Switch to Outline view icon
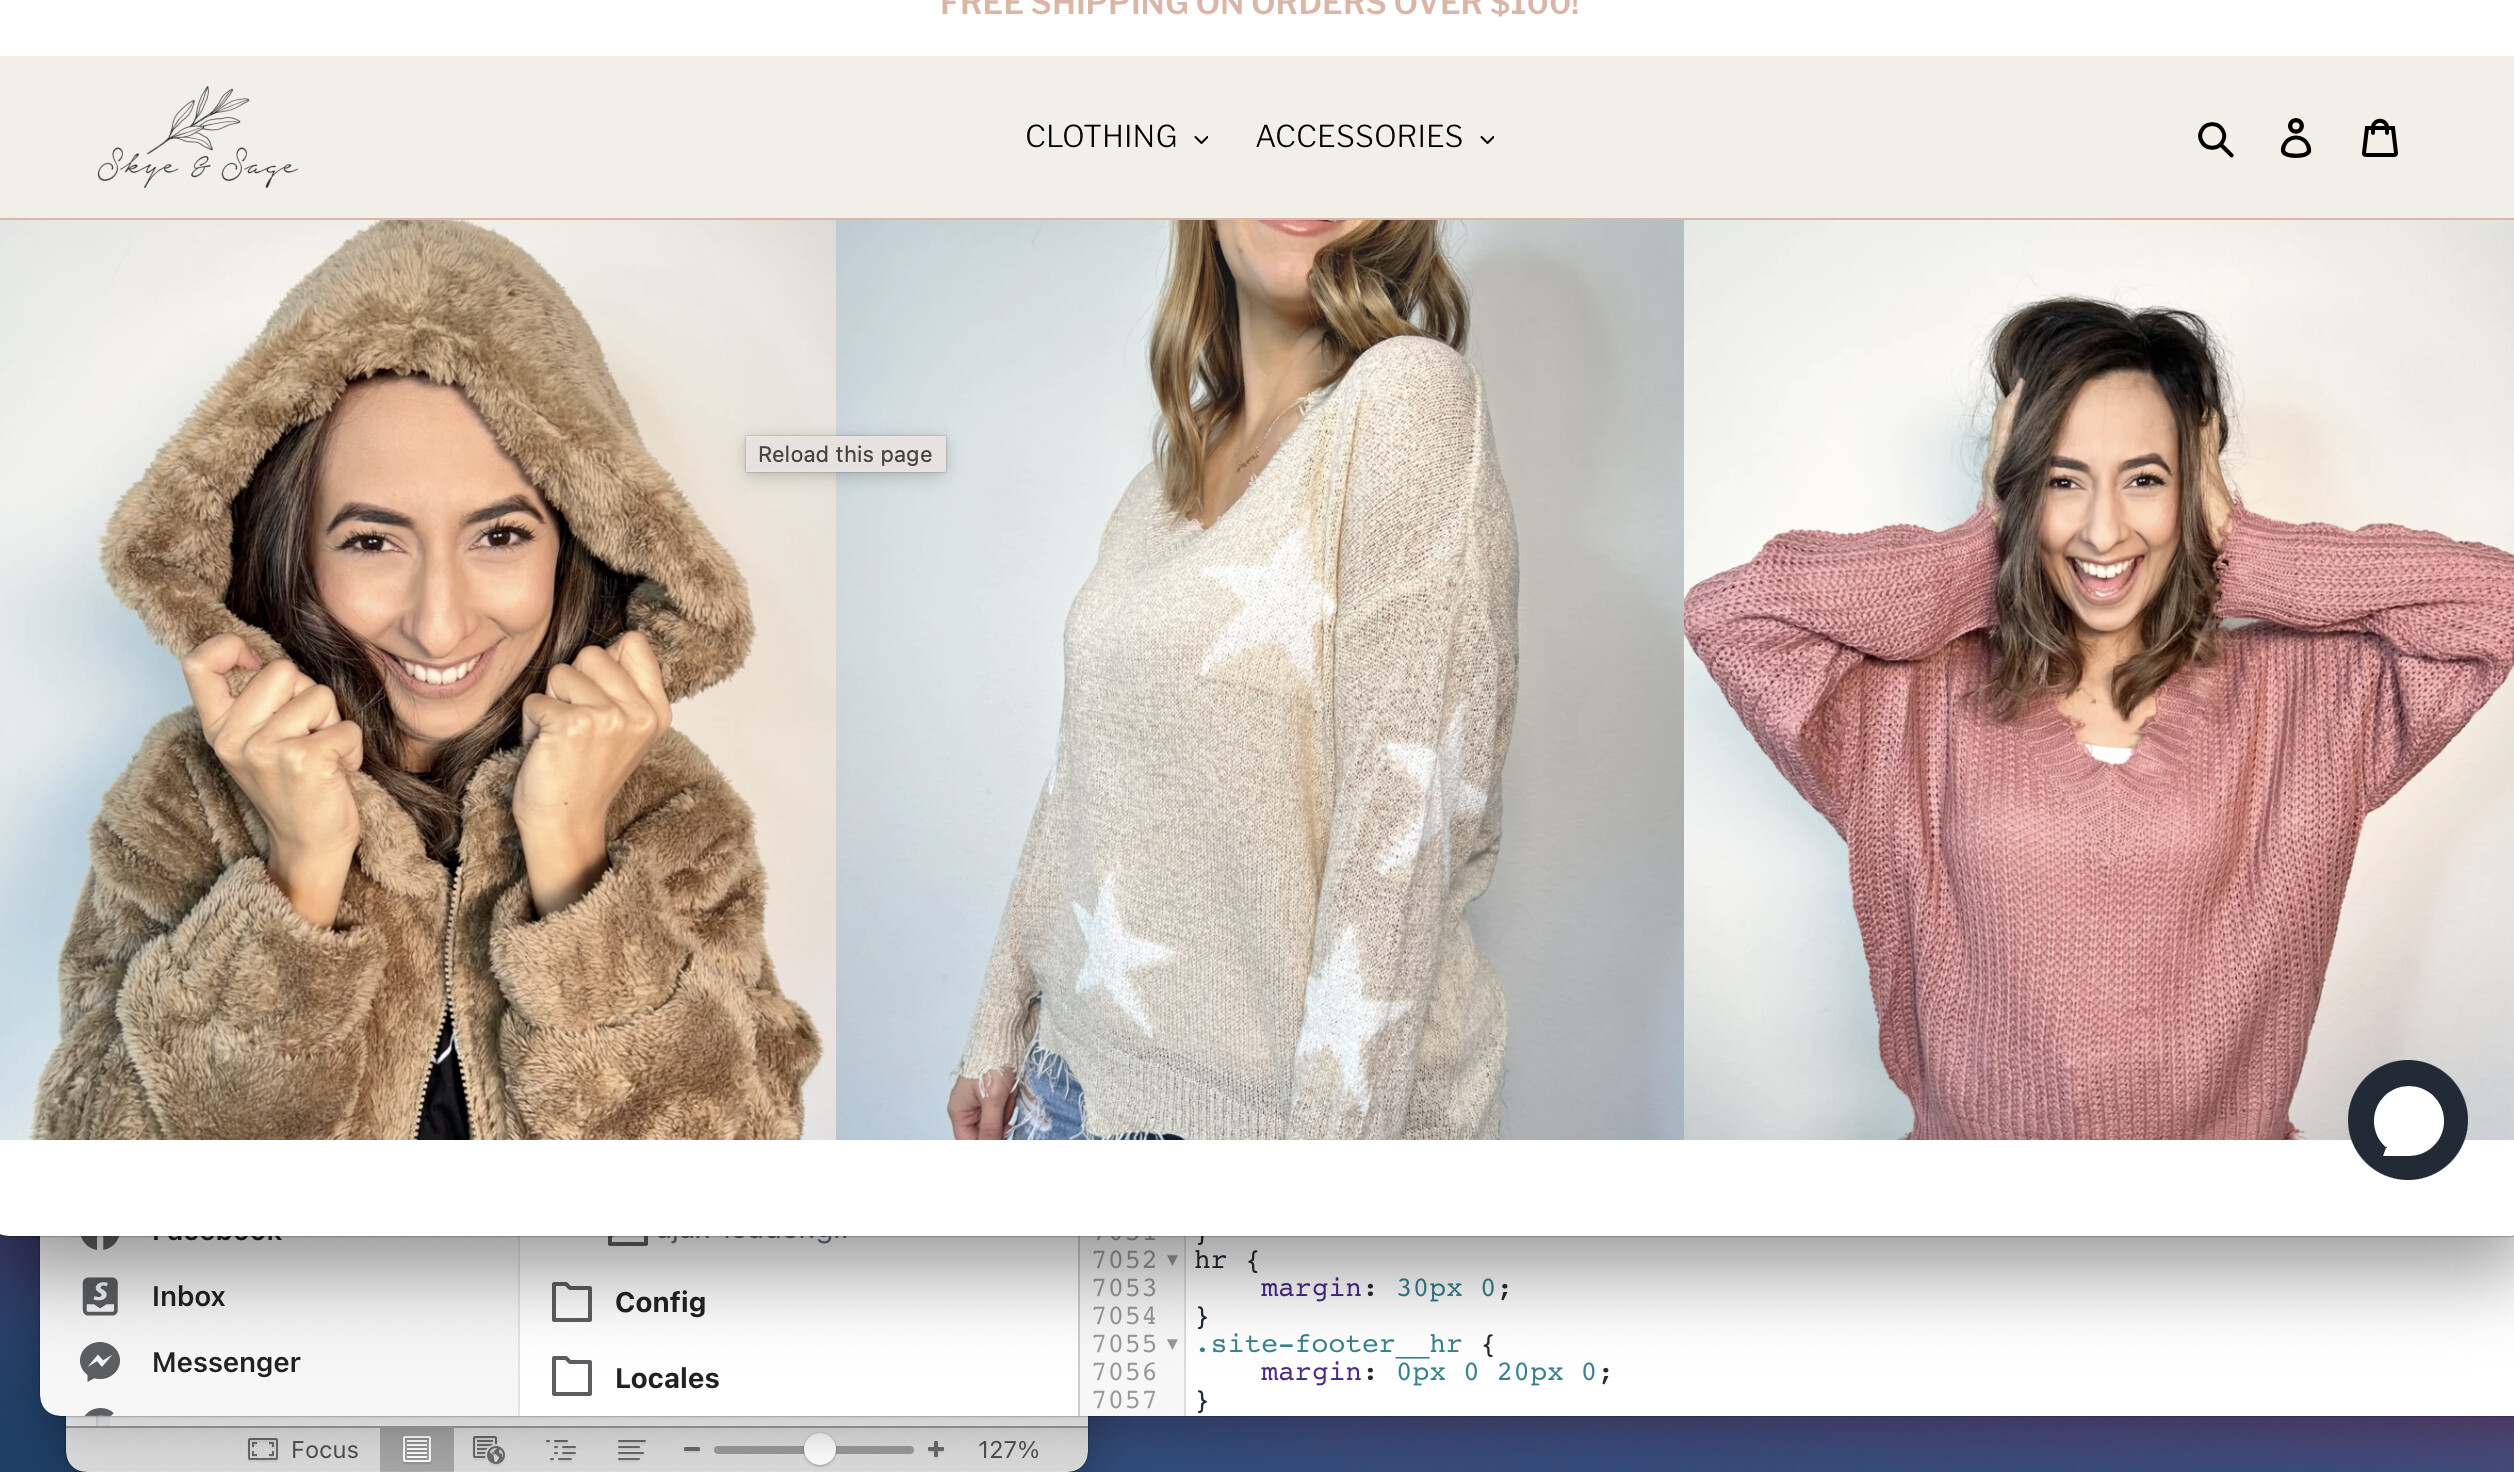This screenshot has height=1472, width=2514. coord(561,1449)
